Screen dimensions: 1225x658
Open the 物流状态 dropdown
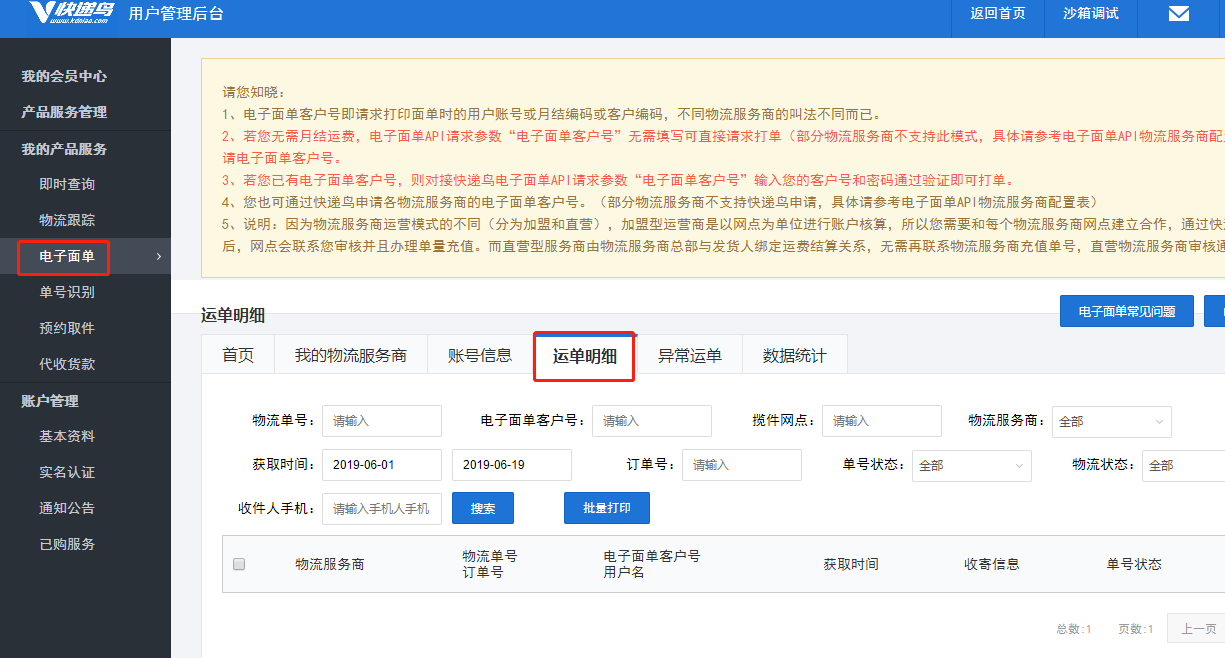coord(1183,465)
